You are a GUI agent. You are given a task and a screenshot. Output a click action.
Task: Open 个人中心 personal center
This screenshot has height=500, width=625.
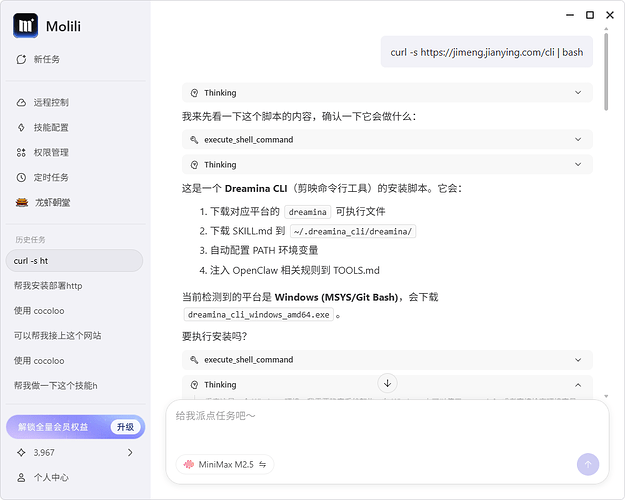tap(50, 478)
